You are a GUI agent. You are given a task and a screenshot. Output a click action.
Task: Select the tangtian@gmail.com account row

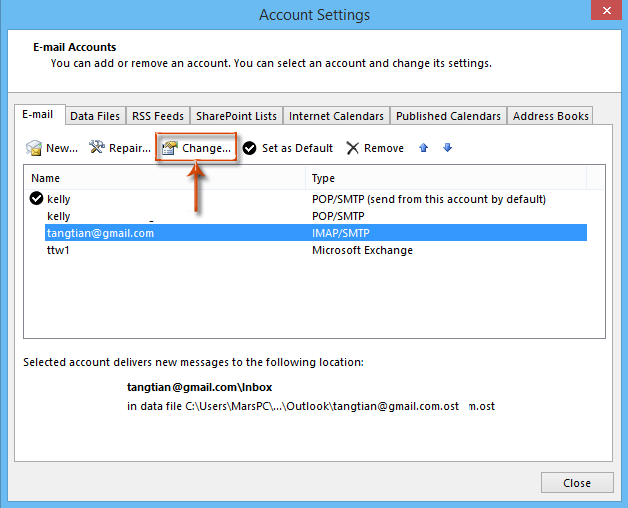316,233
